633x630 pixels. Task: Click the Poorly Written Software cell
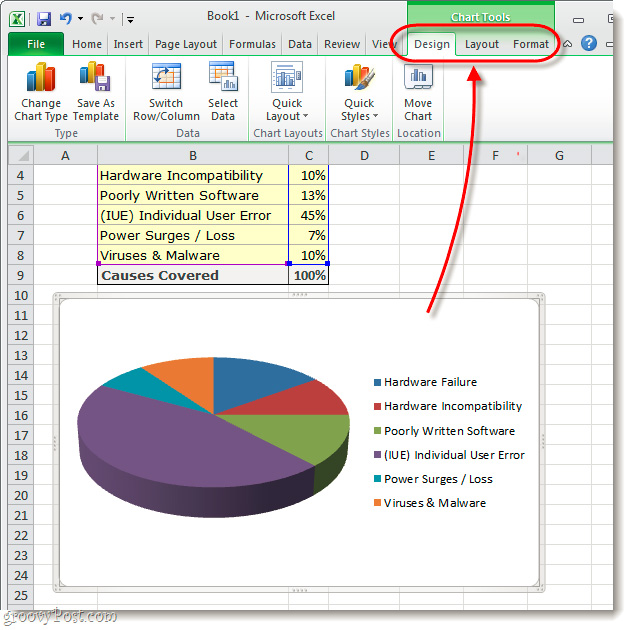[x=193, y=195]
